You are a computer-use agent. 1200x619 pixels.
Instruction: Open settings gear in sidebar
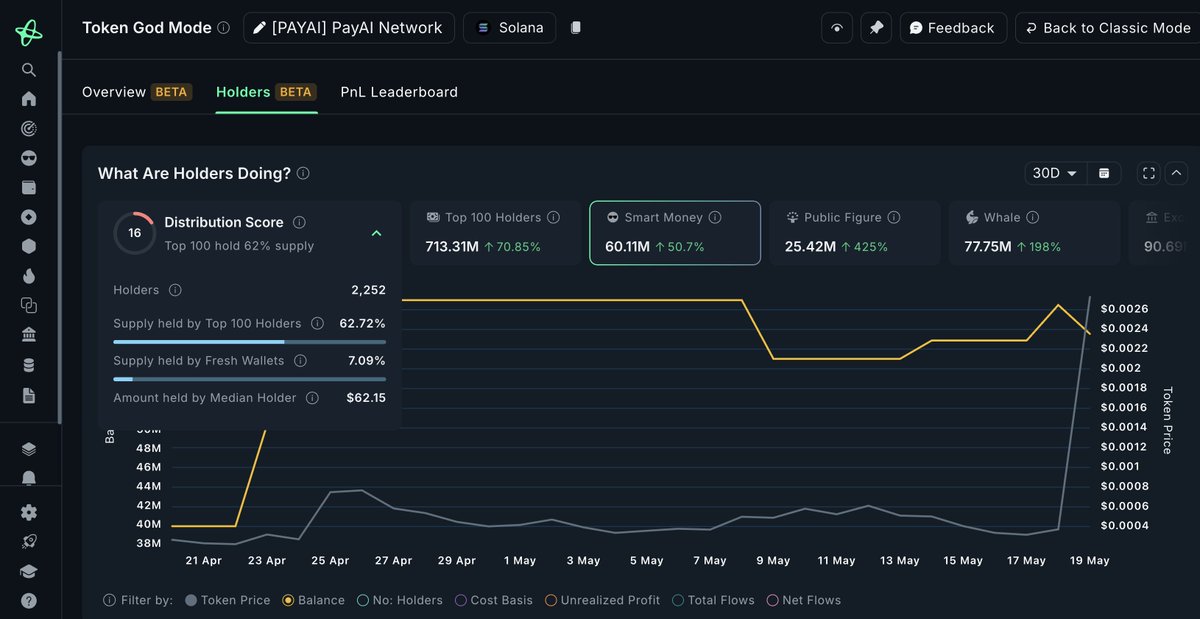pos(29,512)
